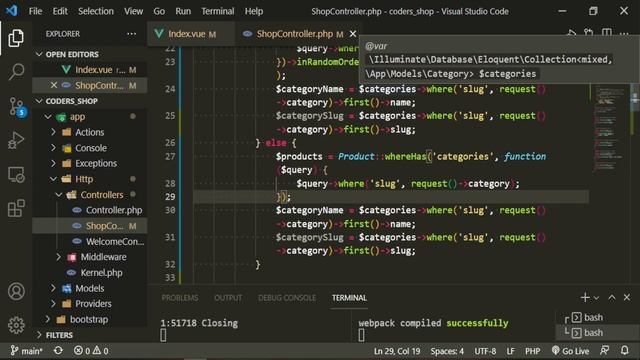
Task: Change indentation via Spaces: 4
Action: click(447, 351)
